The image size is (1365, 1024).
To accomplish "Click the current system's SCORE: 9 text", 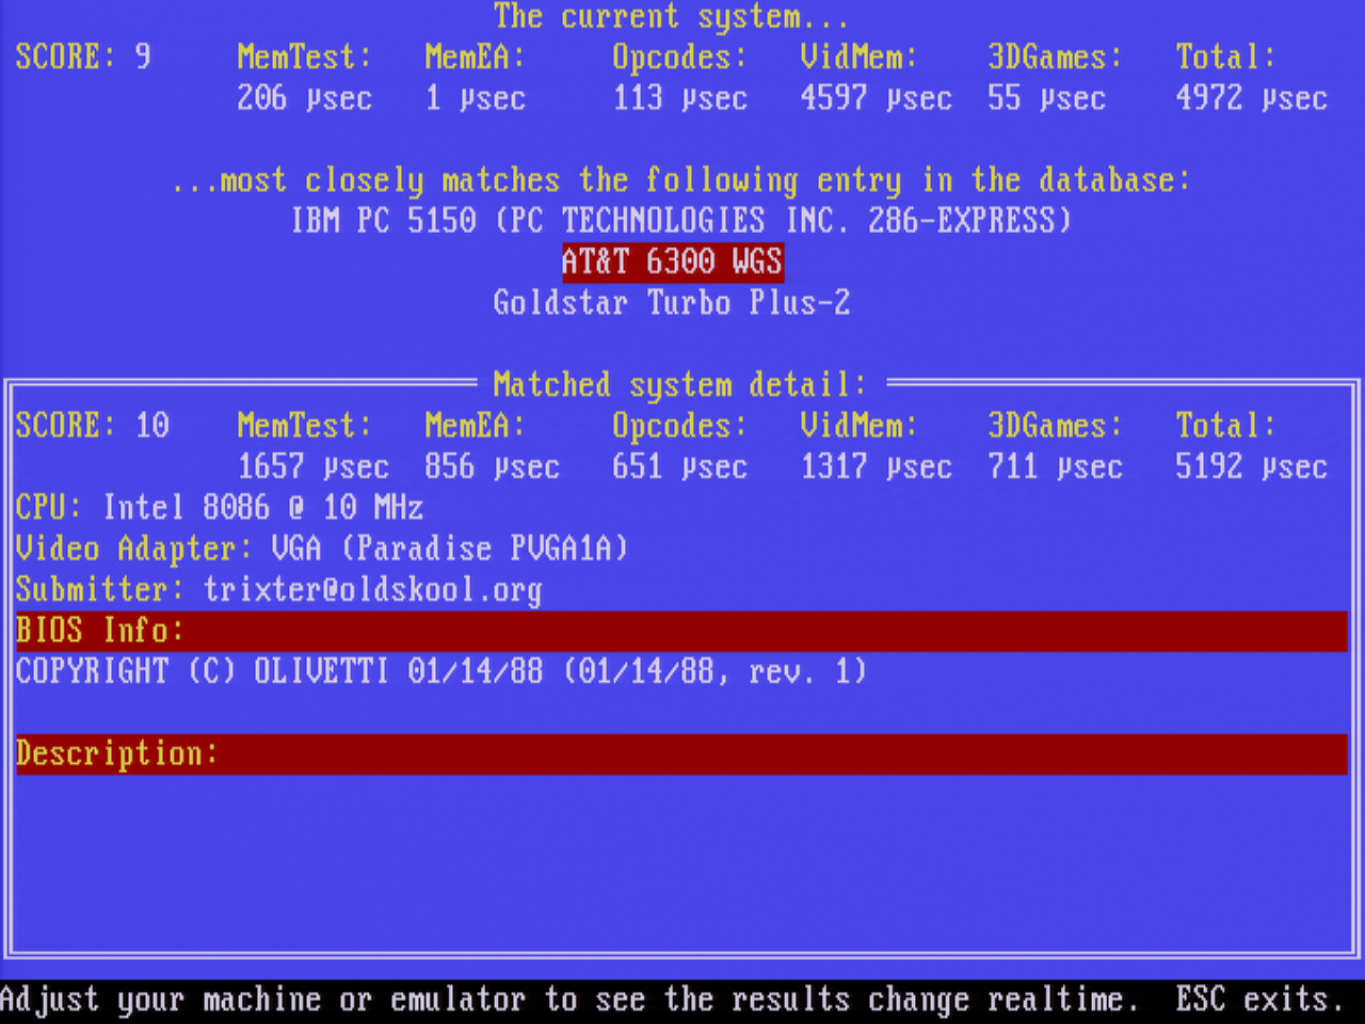I will point(83,57).
